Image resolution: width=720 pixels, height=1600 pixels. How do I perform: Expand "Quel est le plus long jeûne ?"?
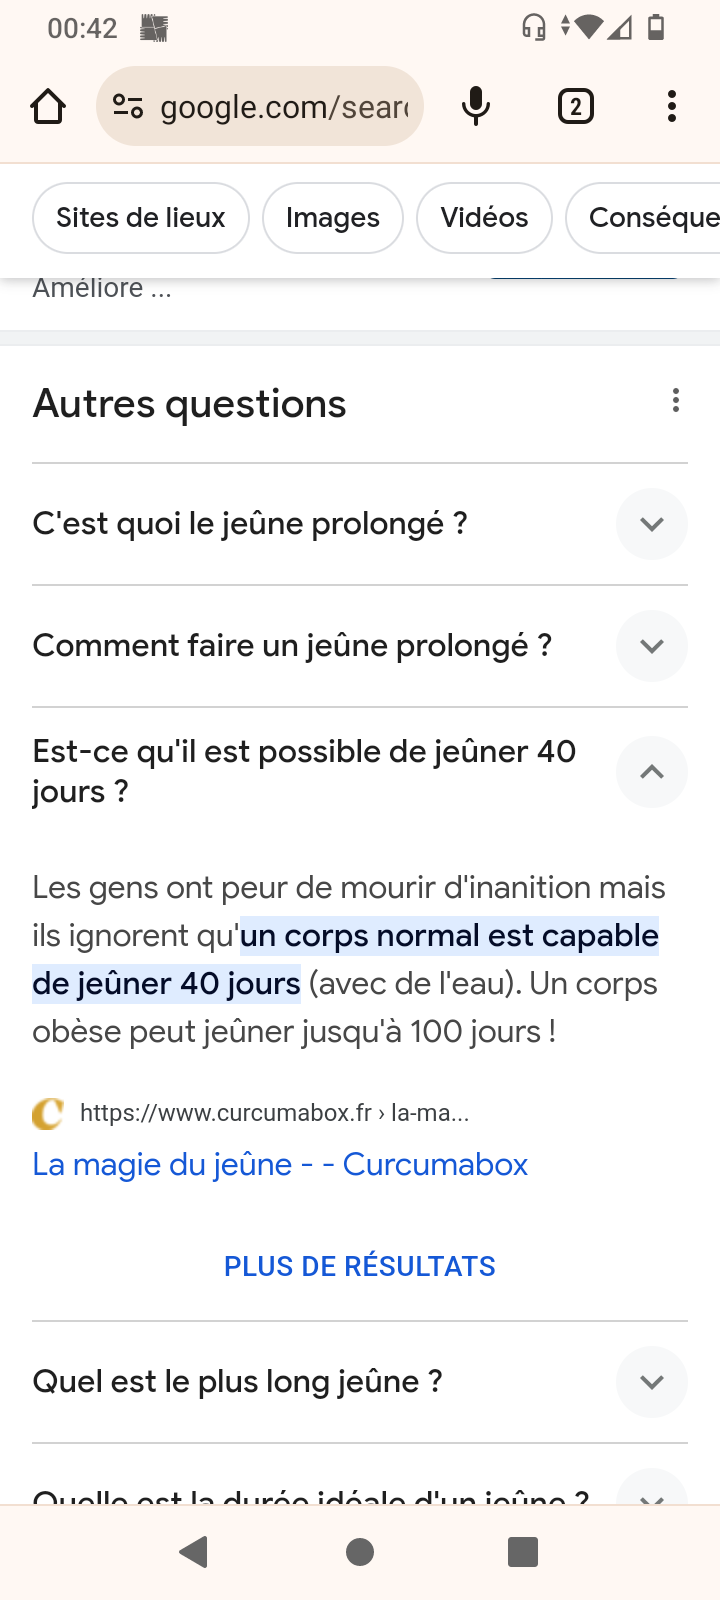360,1382
